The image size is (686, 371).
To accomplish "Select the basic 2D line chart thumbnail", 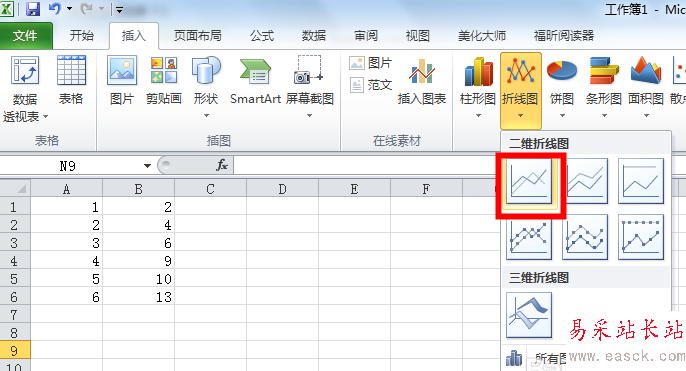I will (529, 182).
